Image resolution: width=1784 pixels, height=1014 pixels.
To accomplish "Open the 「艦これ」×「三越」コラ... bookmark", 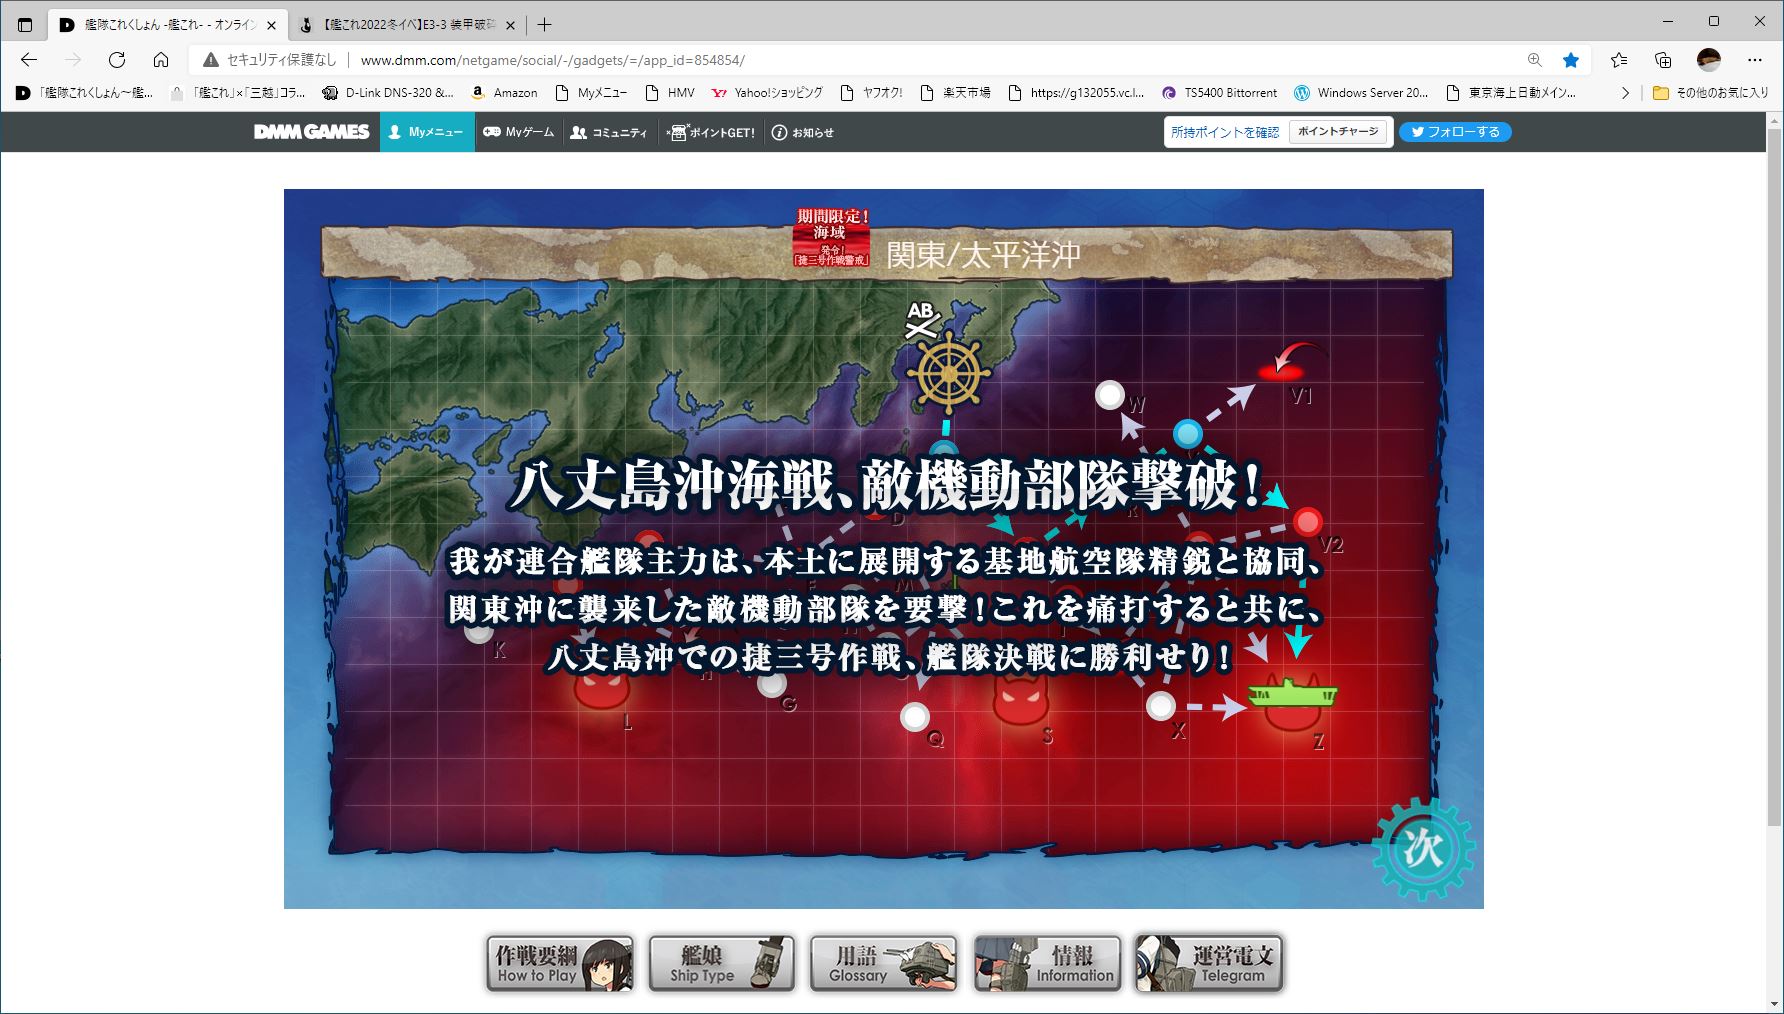I will point(239,93).
